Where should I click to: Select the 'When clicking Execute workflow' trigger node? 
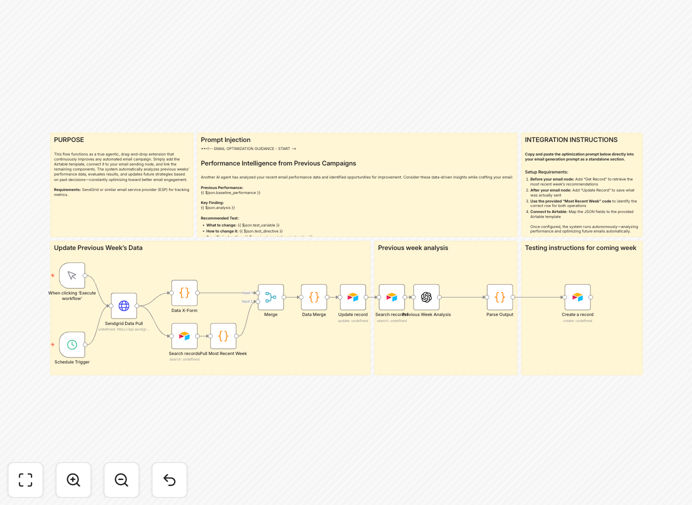(72, 275)
